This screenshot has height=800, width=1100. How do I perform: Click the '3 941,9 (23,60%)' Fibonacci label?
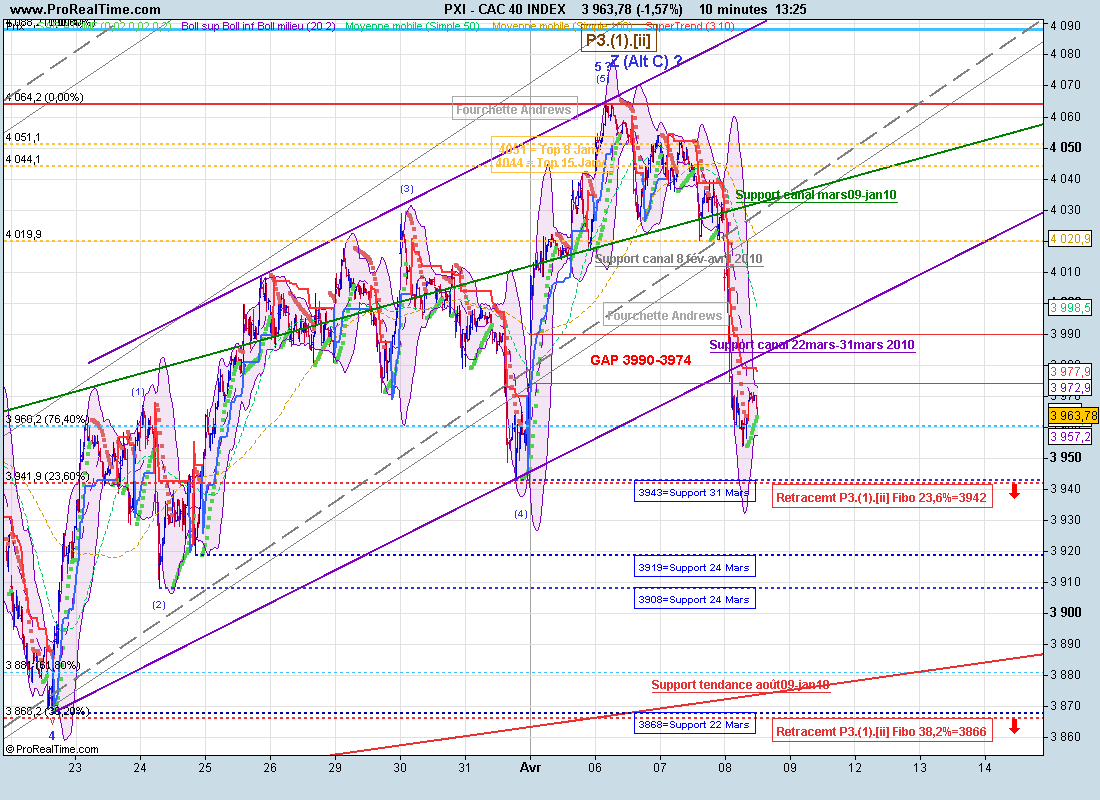[47, 476]
